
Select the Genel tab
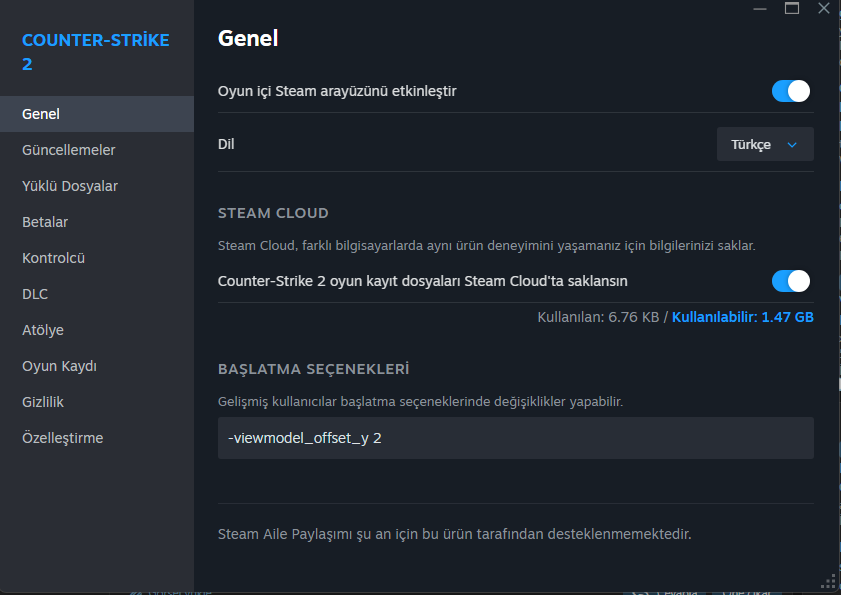click(x=41, y=114)
